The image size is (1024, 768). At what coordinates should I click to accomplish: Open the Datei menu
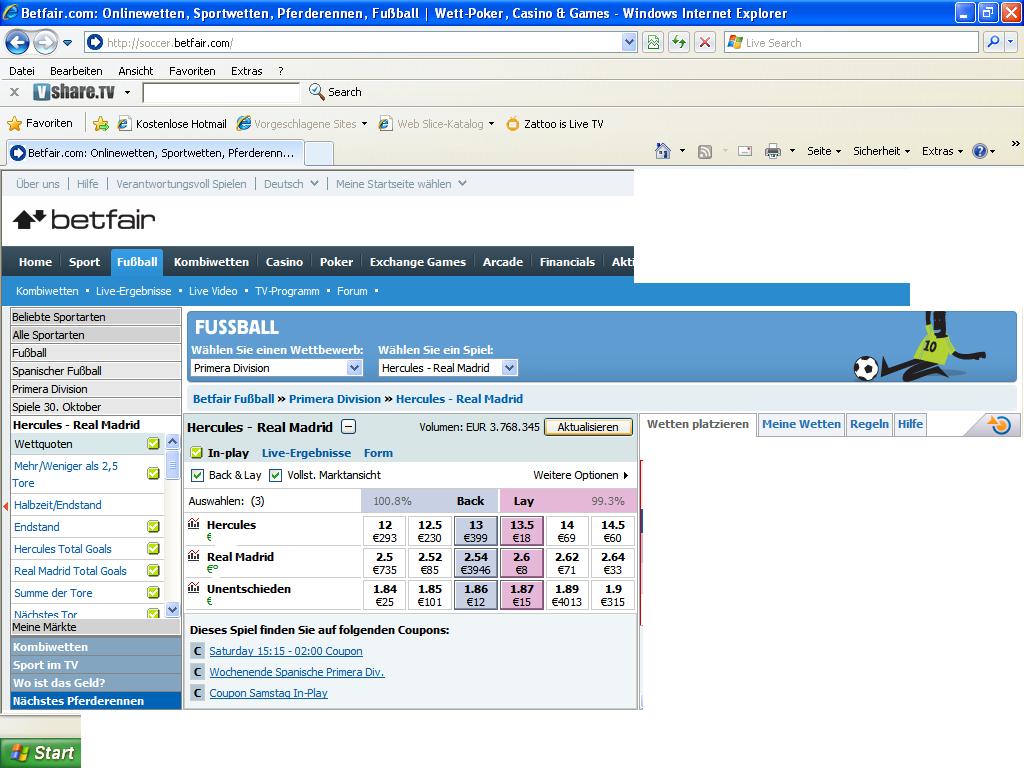click(22, 71)
